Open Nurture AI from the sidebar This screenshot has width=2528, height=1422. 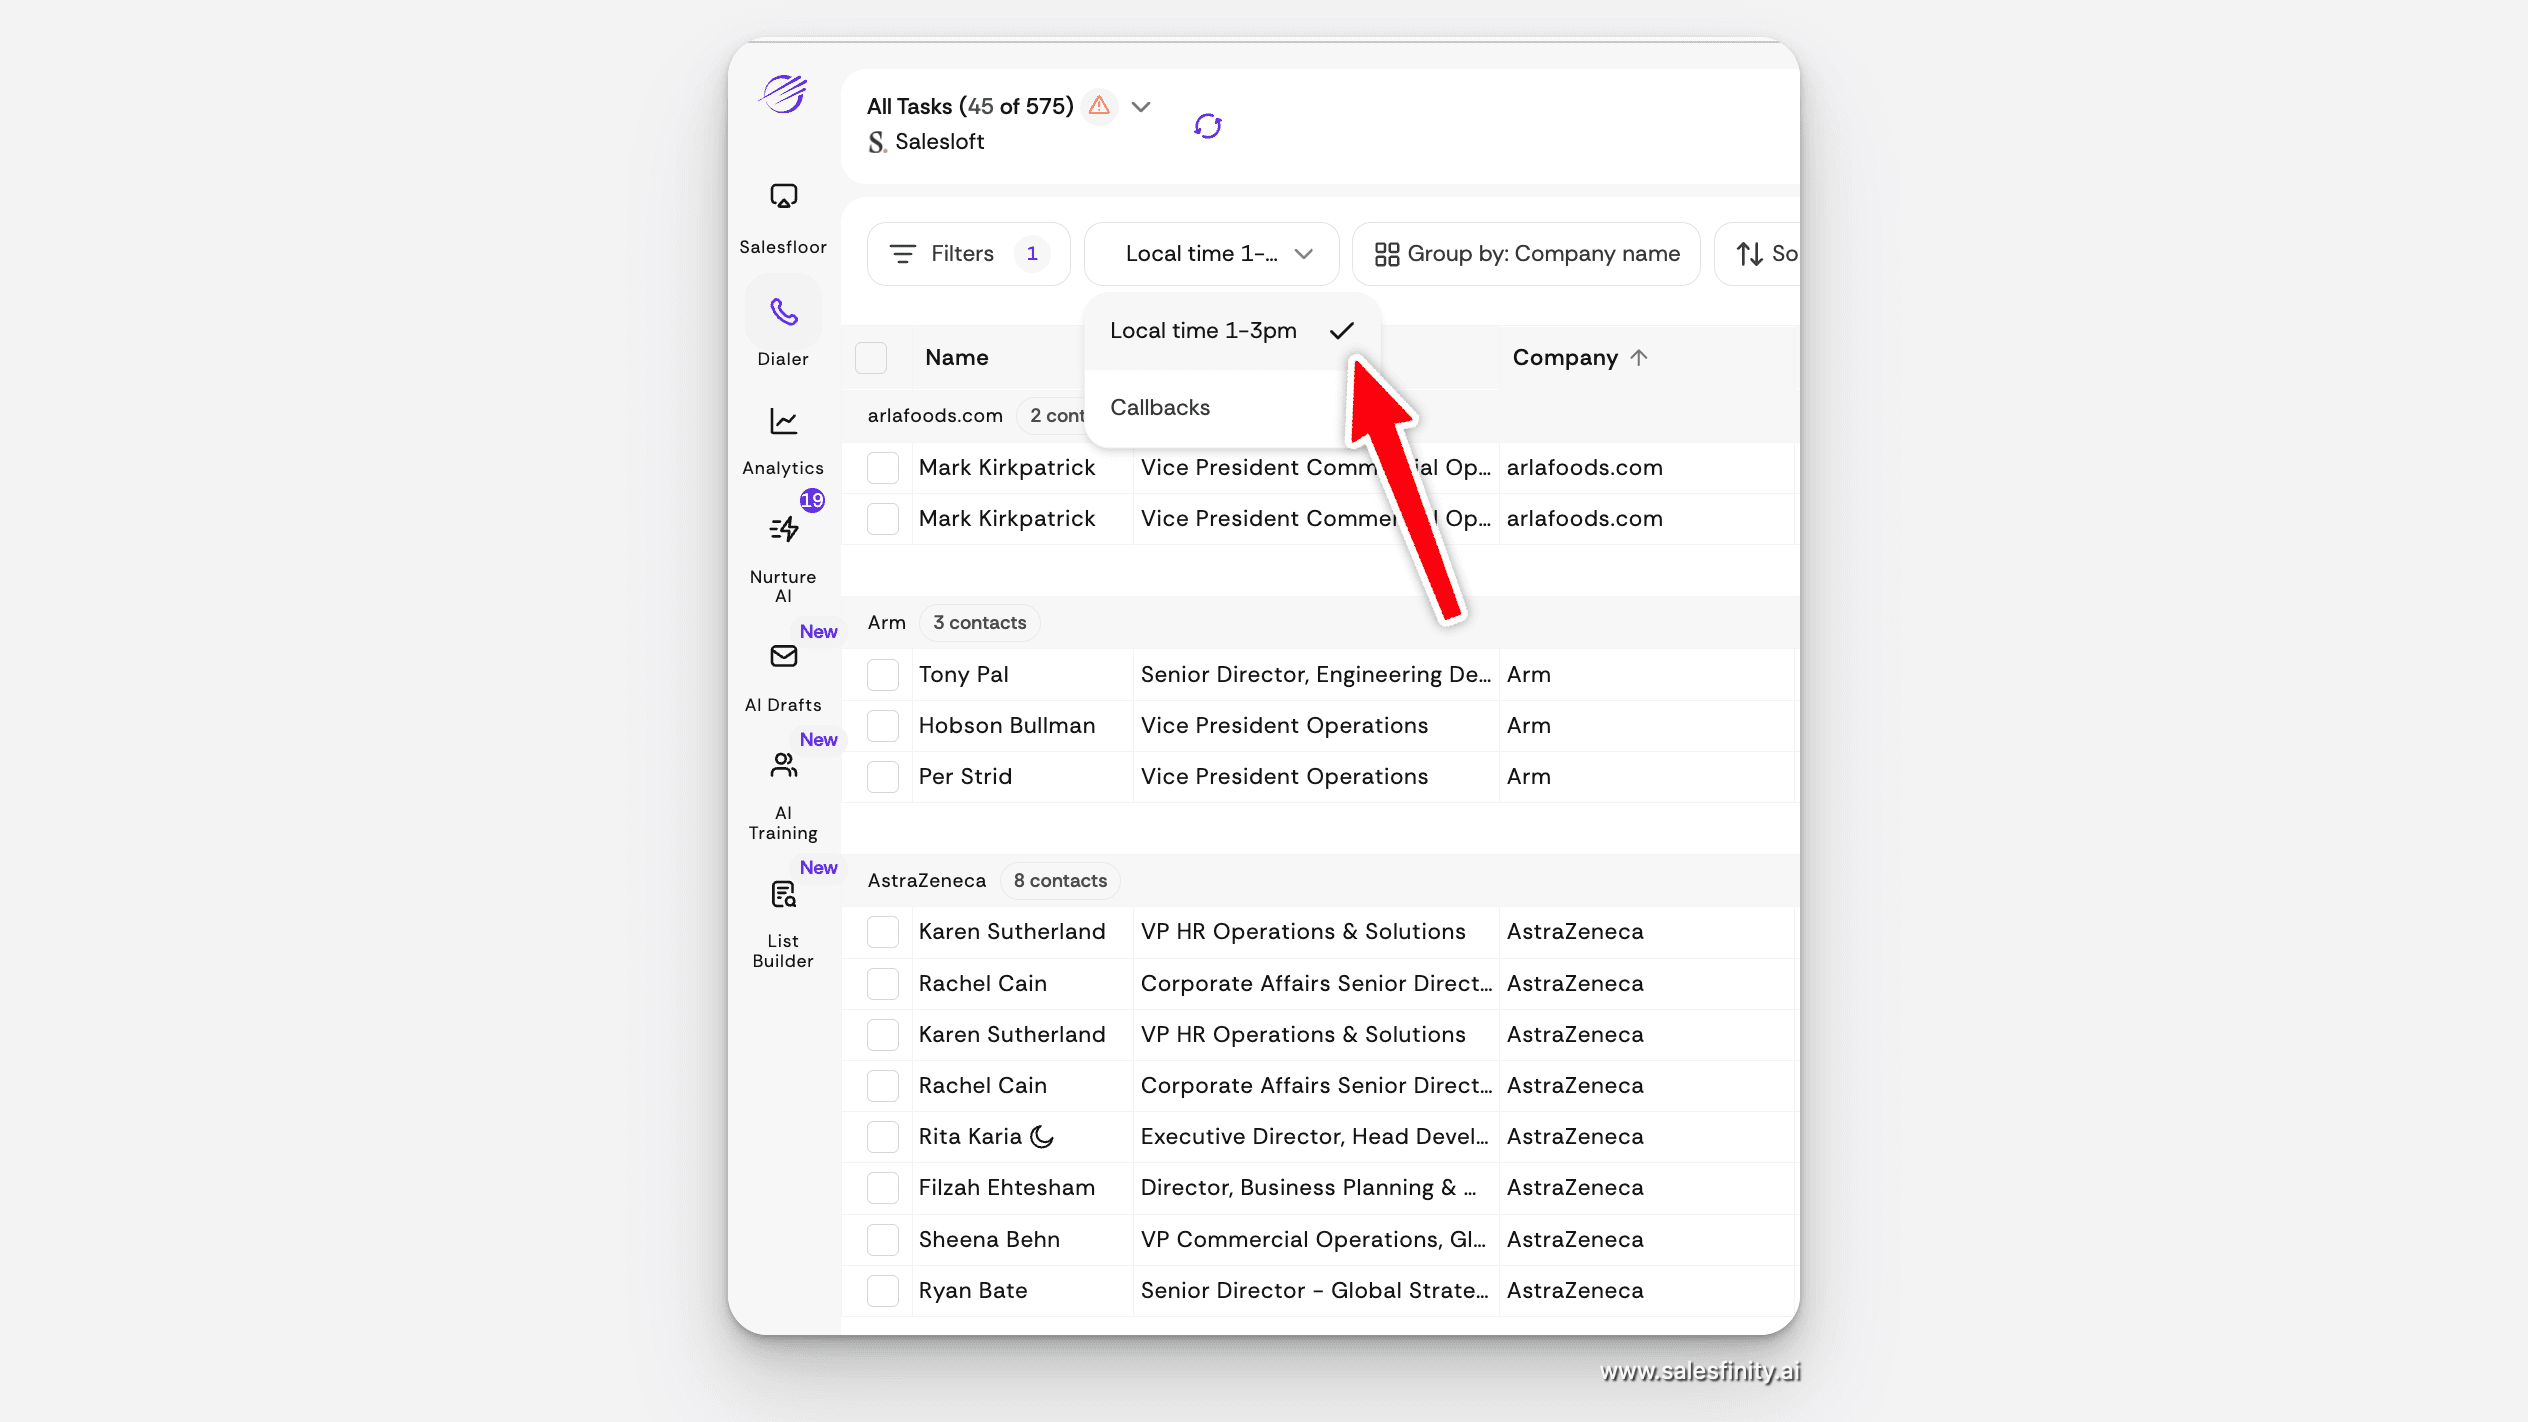(783, 529)
